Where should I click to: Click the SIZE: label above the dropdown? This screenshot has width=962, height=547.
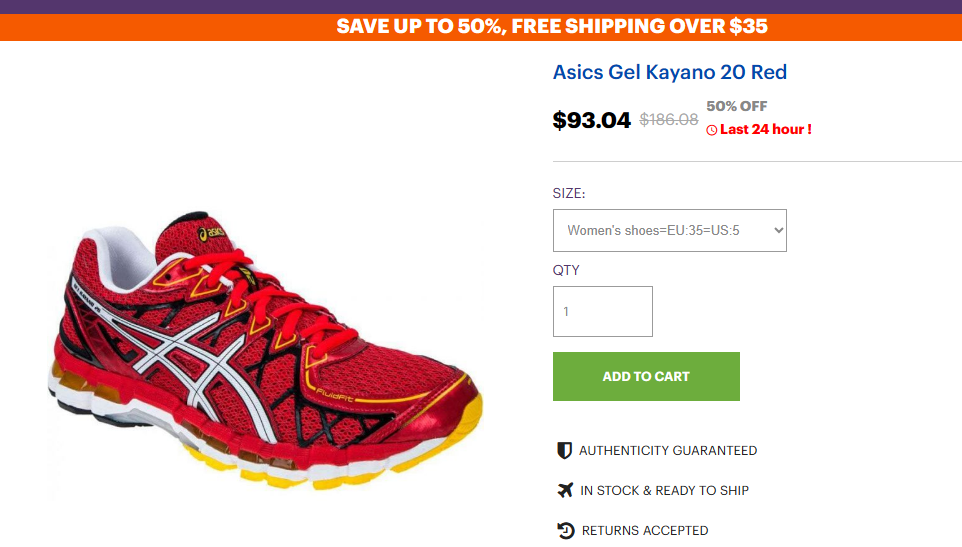tap(569, 194)
